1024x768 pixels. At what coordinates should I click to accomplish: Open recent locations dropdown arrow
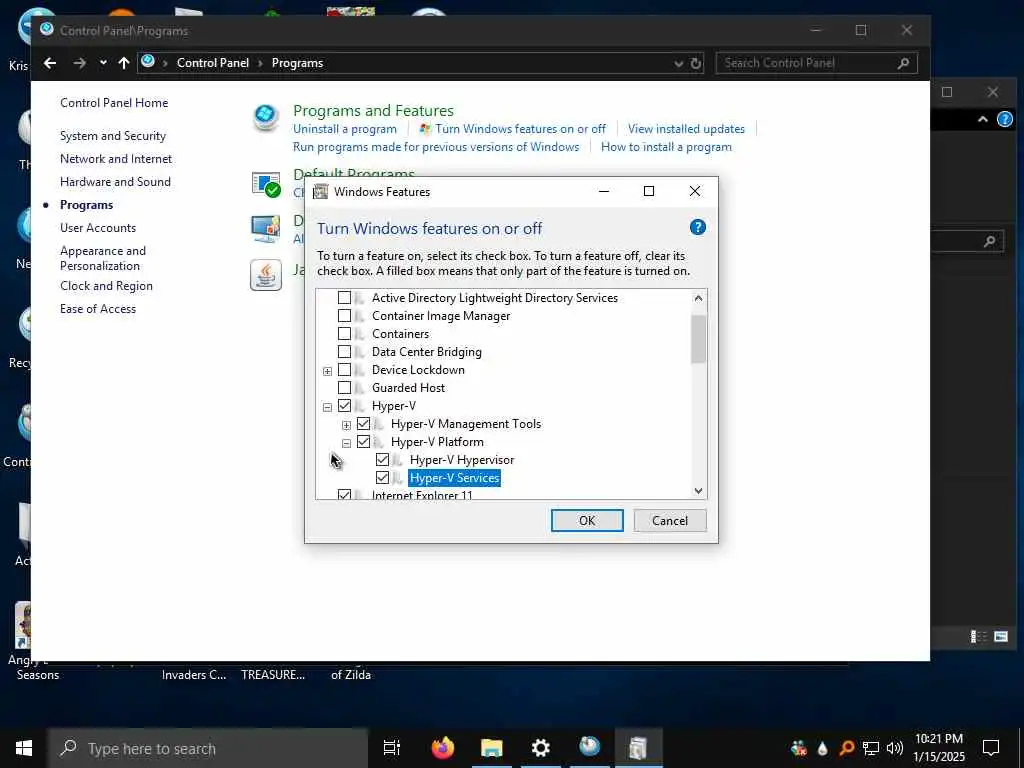pos(103,63)
